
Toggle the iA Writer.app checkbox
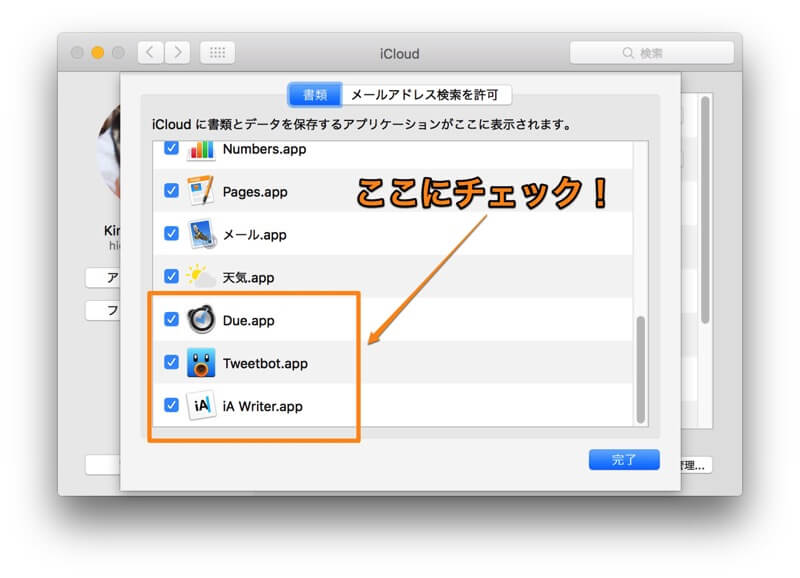point(171,405)
